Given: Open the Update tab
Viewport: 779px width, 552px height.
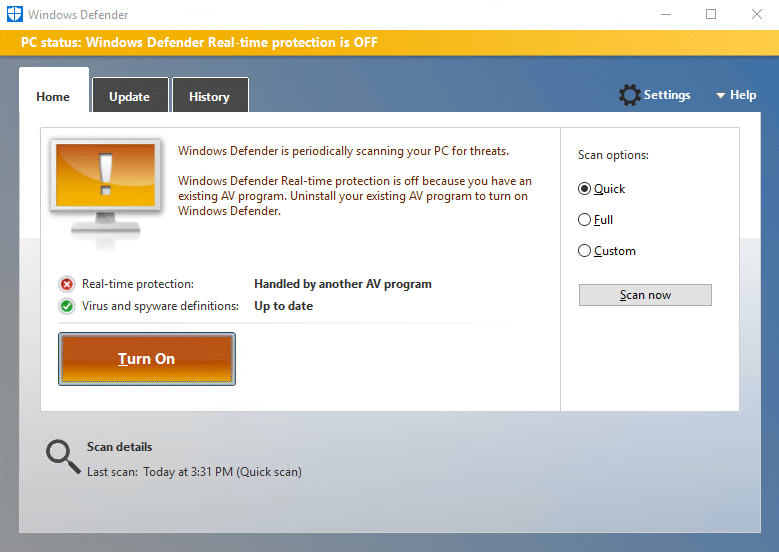Looking at the screenshot, I should click(x=130, y=96).
